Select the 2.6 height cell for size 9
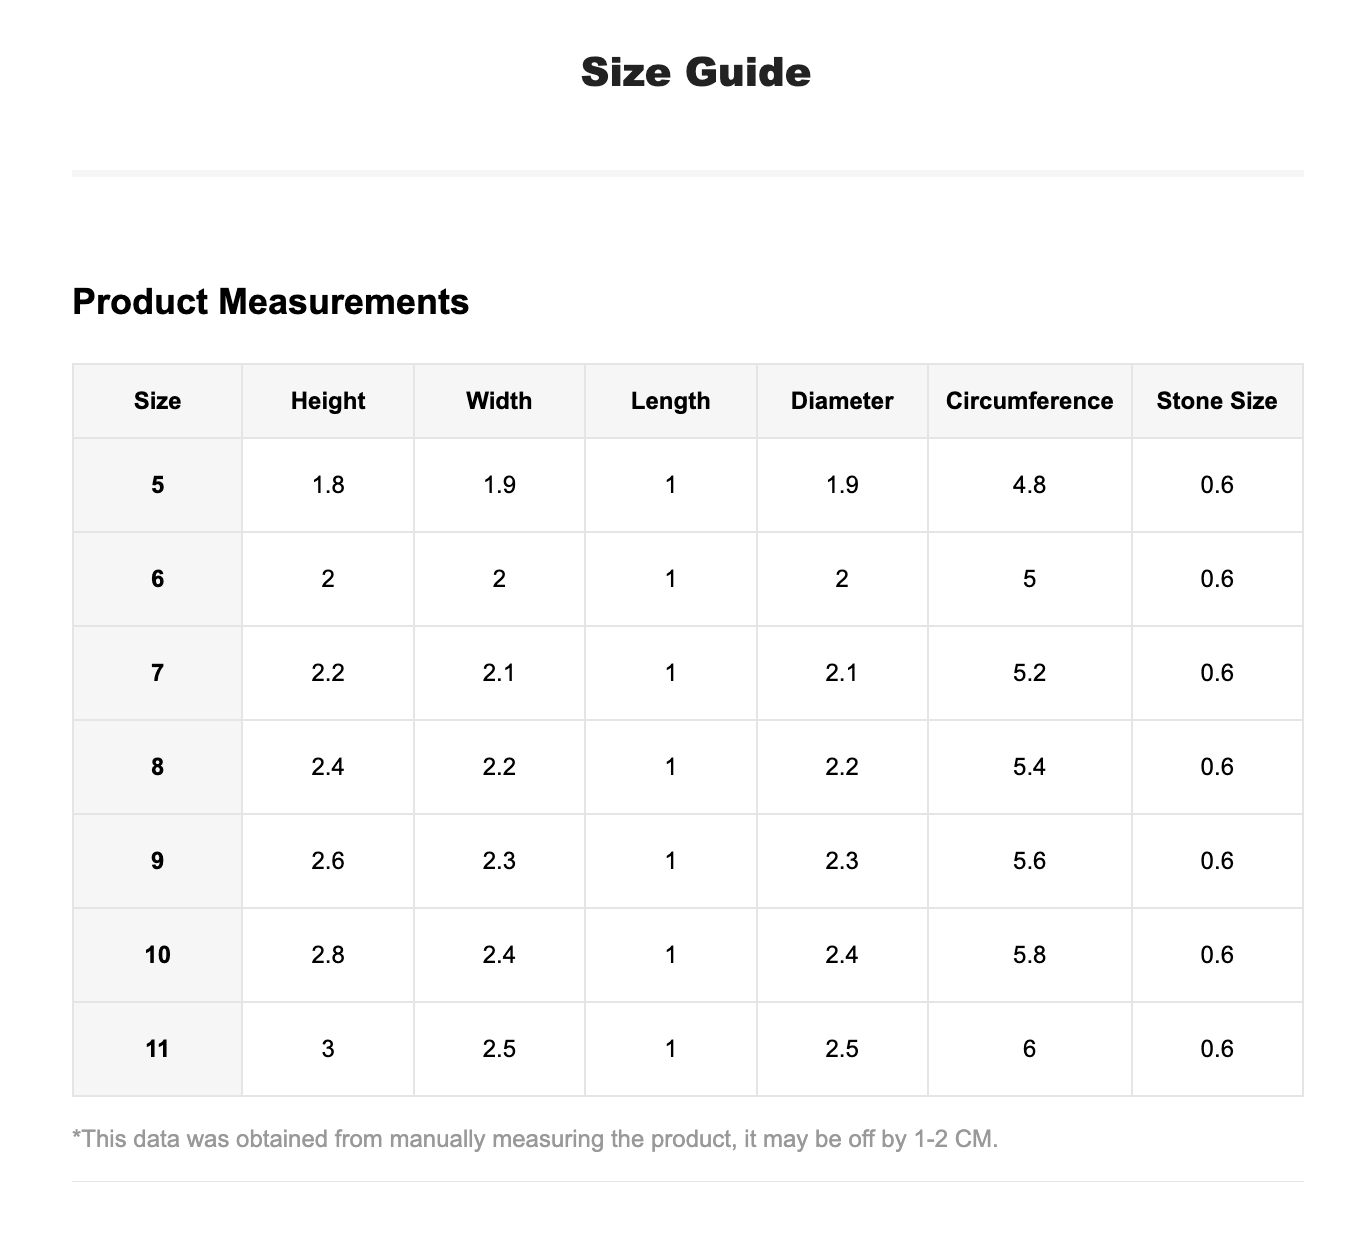 pyautogui.click(x=328, y=861)
